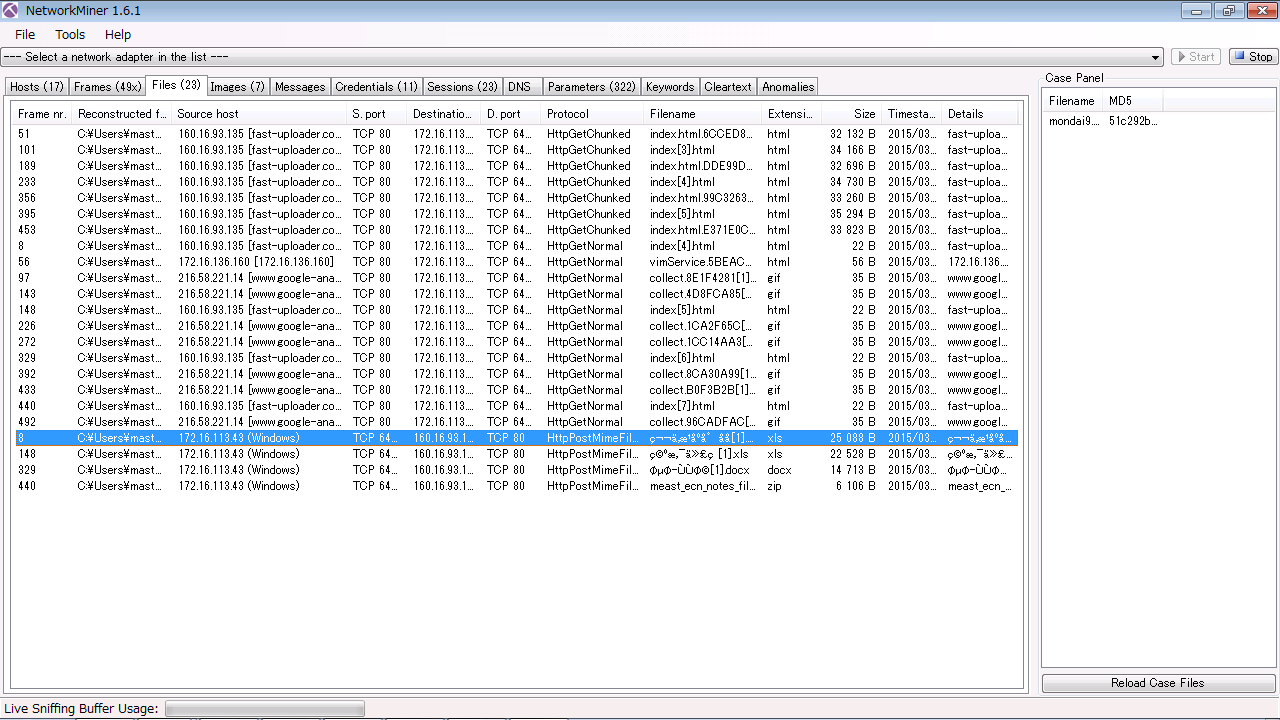Sort by S. port column header
The image size is (1280, 720).
[x=376, y=114]
